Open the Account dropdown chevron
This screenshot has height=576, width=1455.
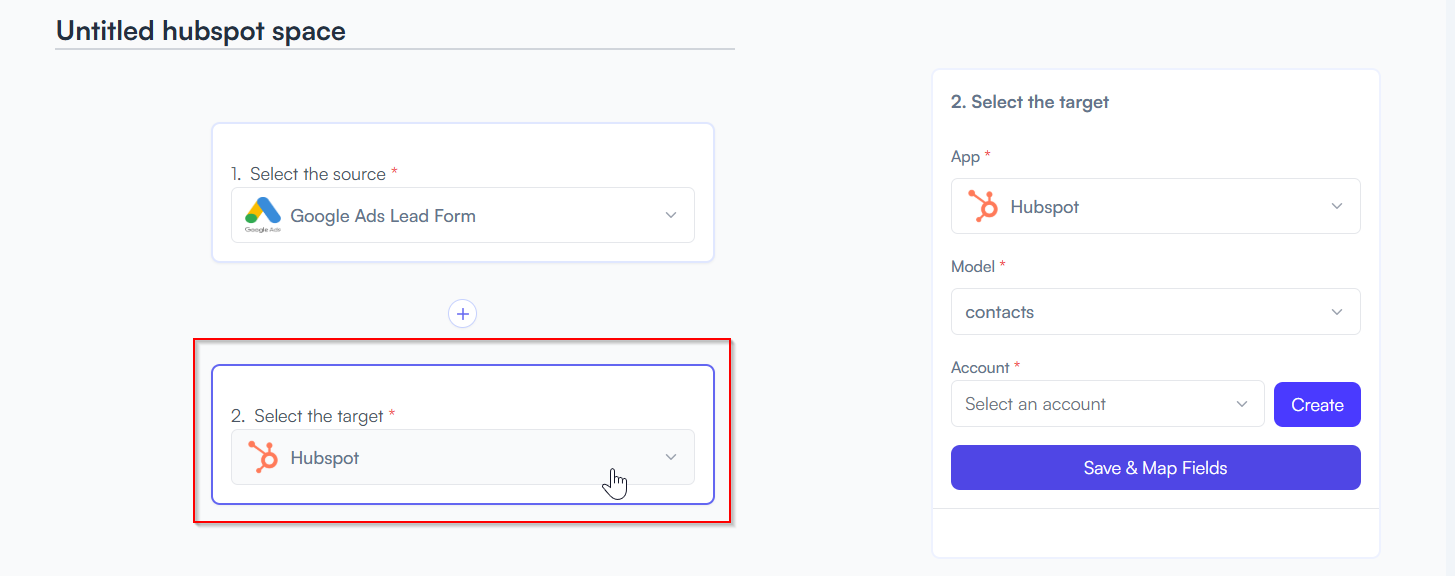point(1242,404)
